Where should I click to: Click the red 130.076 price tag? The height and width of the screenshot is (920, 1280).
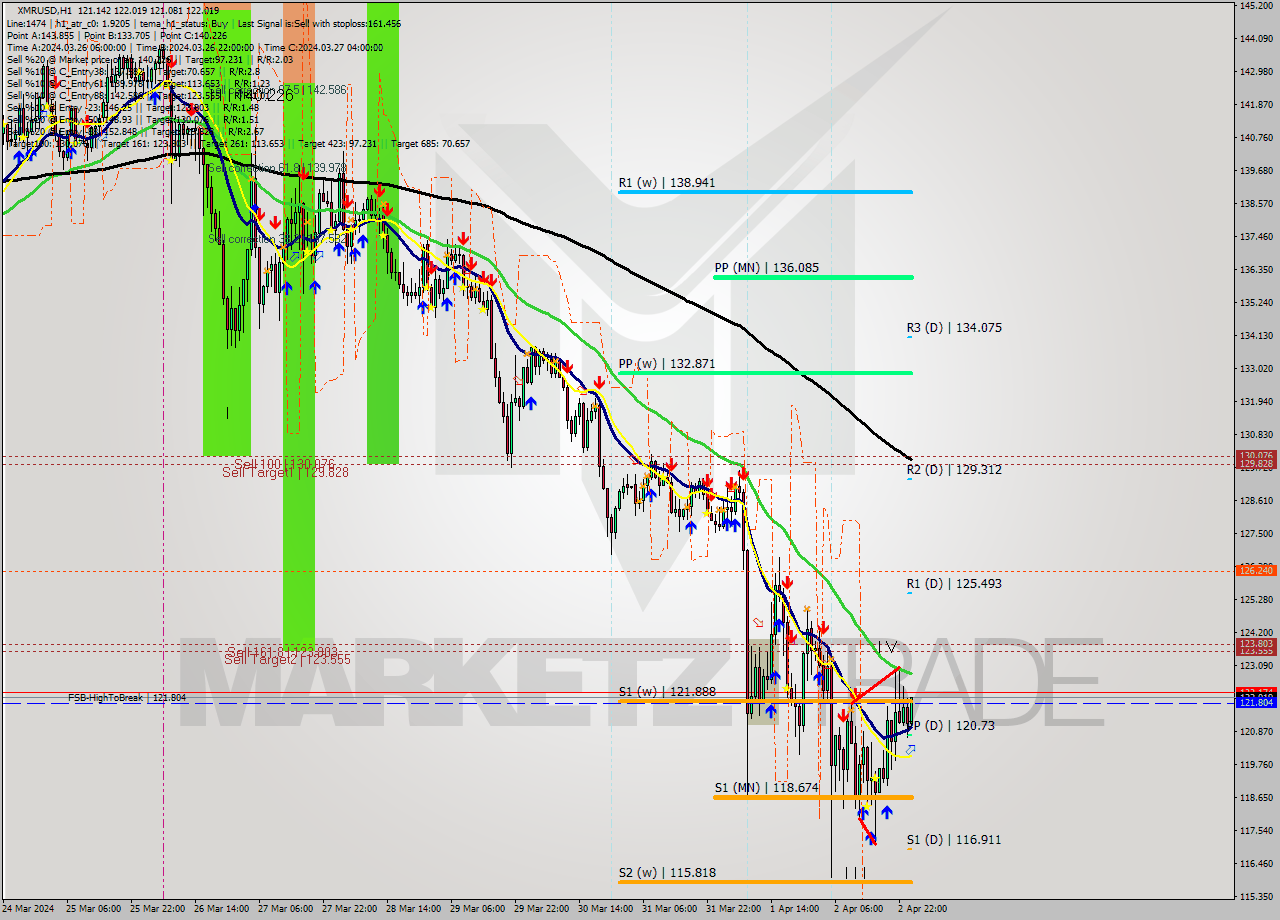coord(1256,455)
